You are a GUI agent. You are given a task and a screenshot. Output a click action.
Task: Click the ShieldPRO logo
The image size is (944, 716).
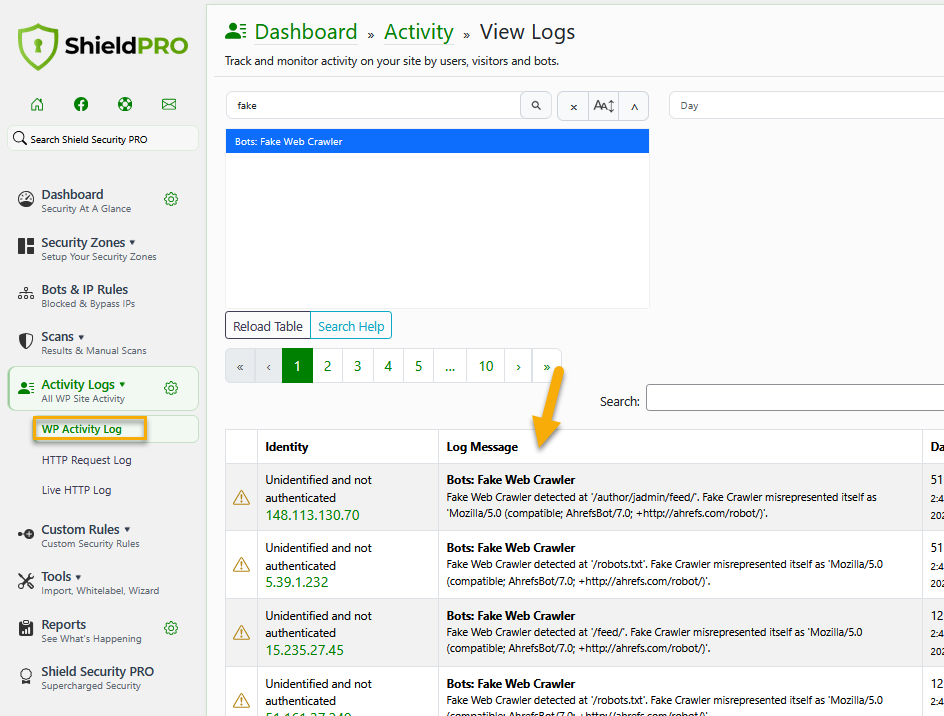tap(102, 46)
